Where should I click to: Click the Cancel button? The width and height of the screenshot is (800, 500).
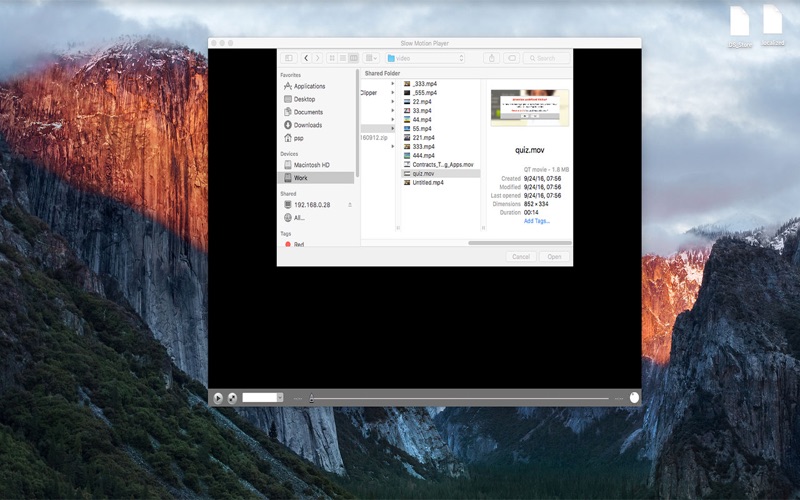click(x=521, y=257)
